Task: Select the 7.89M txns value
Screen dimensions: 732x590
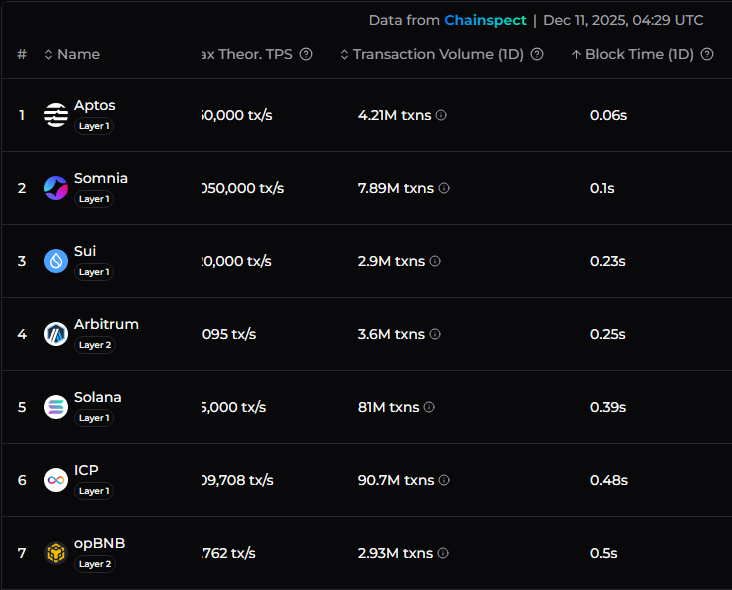Action: (396, 188)
